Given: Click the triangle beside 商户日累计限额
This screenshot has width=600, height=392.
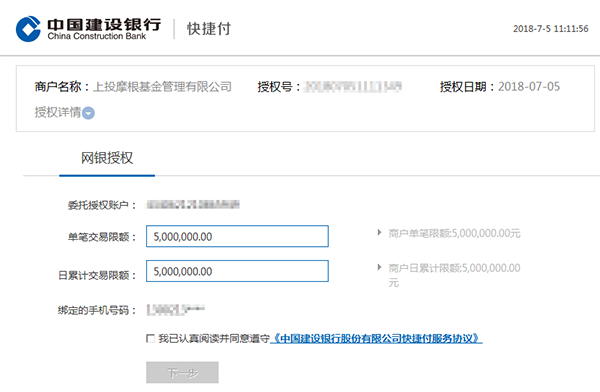Looking at the screenshot, I should [379, 267].
